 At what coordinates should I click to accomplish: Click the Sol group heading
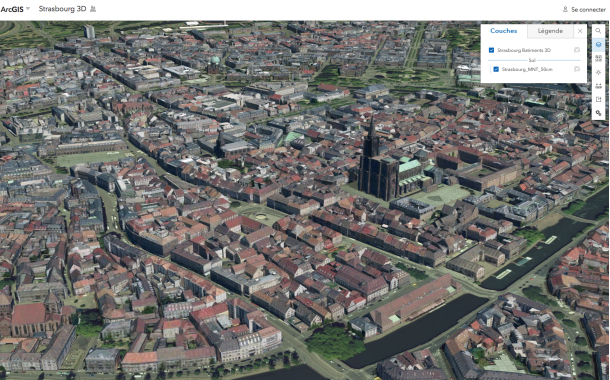coord(532,60)
